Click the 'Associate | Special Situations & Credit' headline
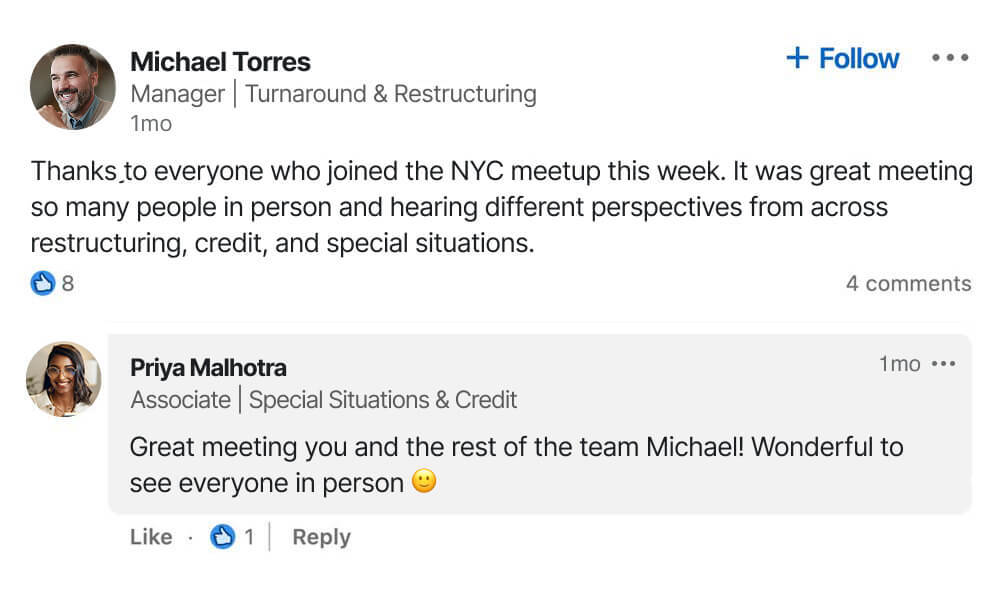The width and height of the screenshot is (1000, 597). [324, 400]
